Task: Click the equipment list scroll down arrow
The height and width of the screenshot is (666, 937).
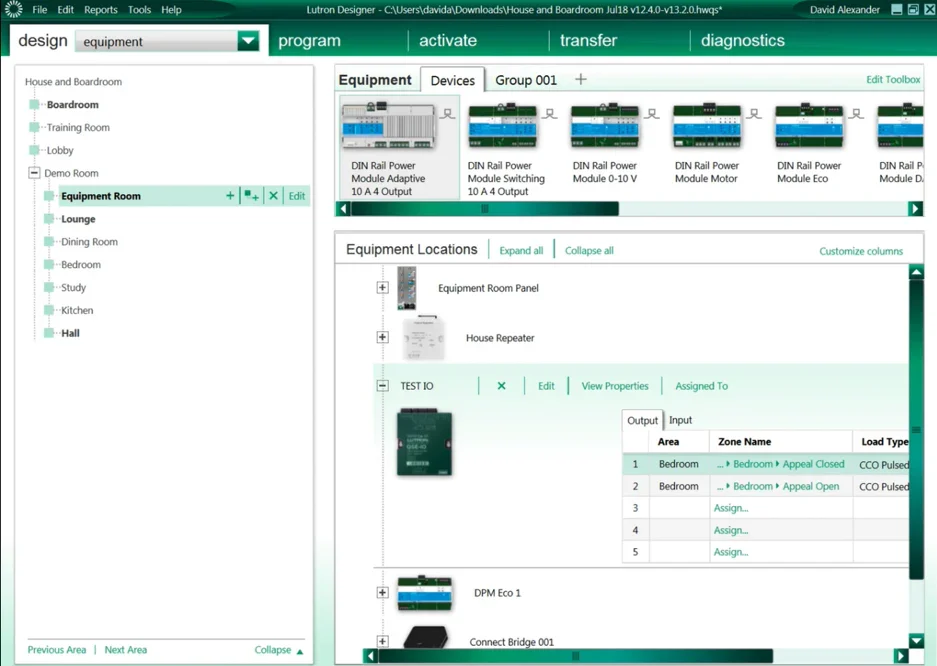Action: (916, 641)
